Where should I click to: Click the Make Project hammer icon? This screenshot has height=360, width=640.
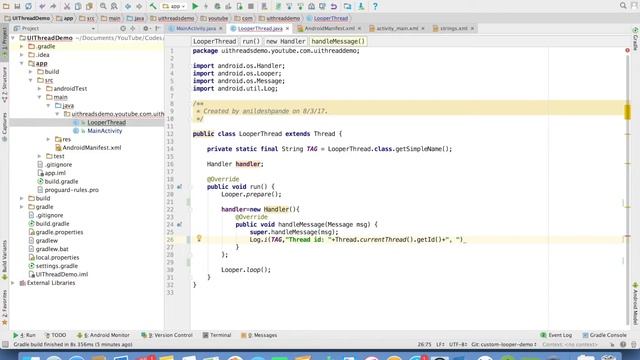[x=153, y=6]
